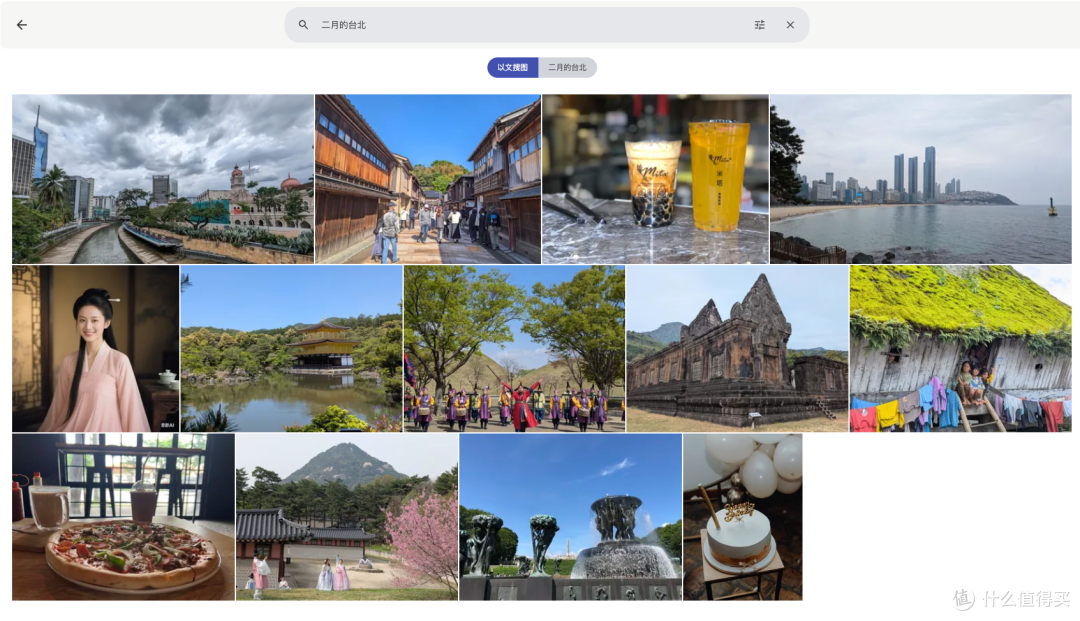Open the palace with cherry blossoms photo
Viewport: 1080px width, 621px height.
[x=347, y=516]
